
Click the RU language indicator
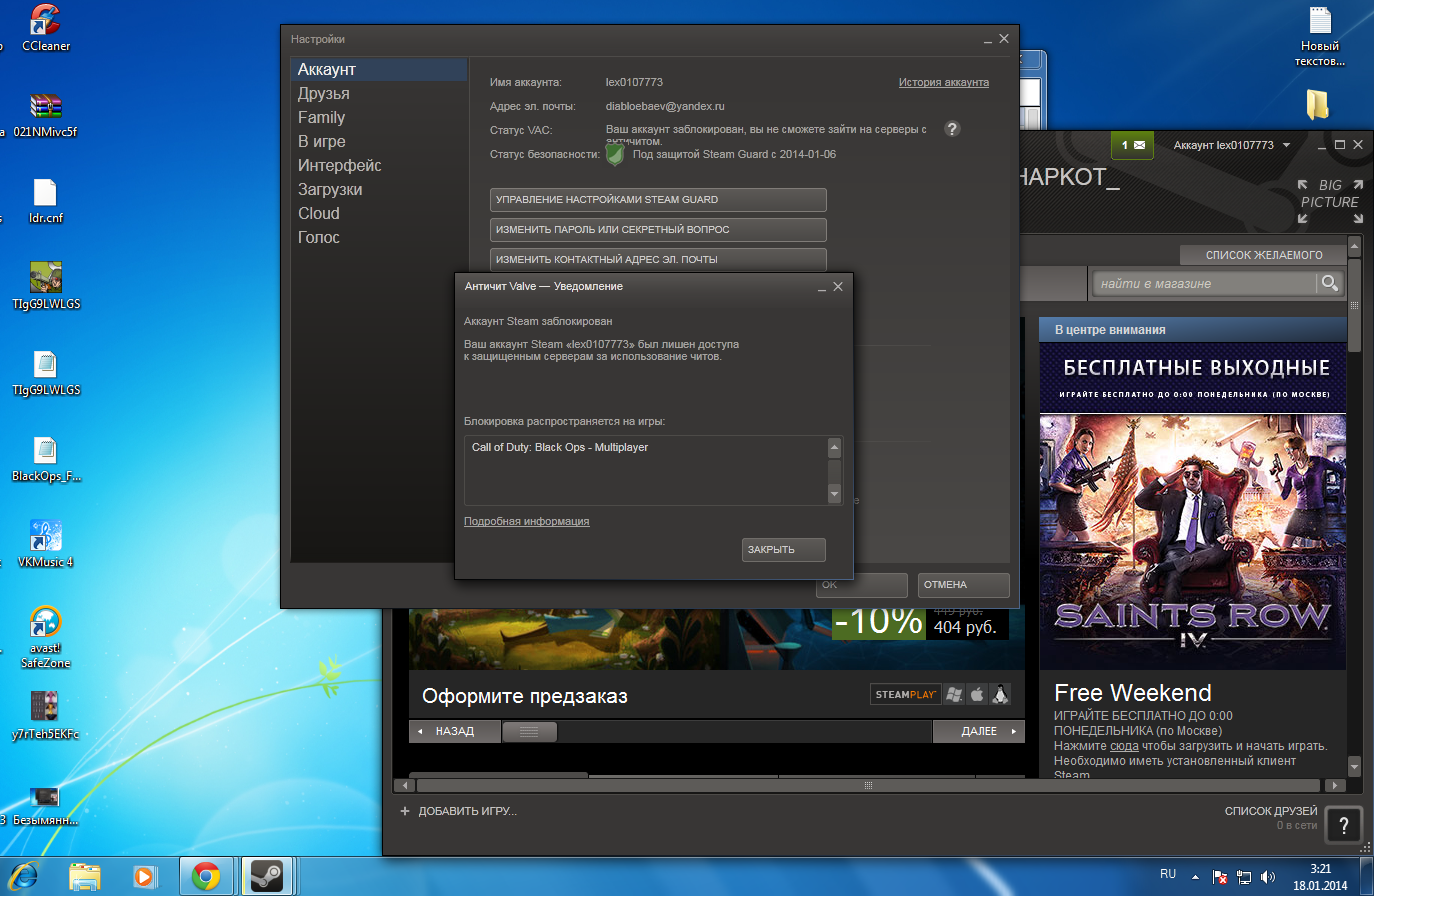tap(1168, 874)
